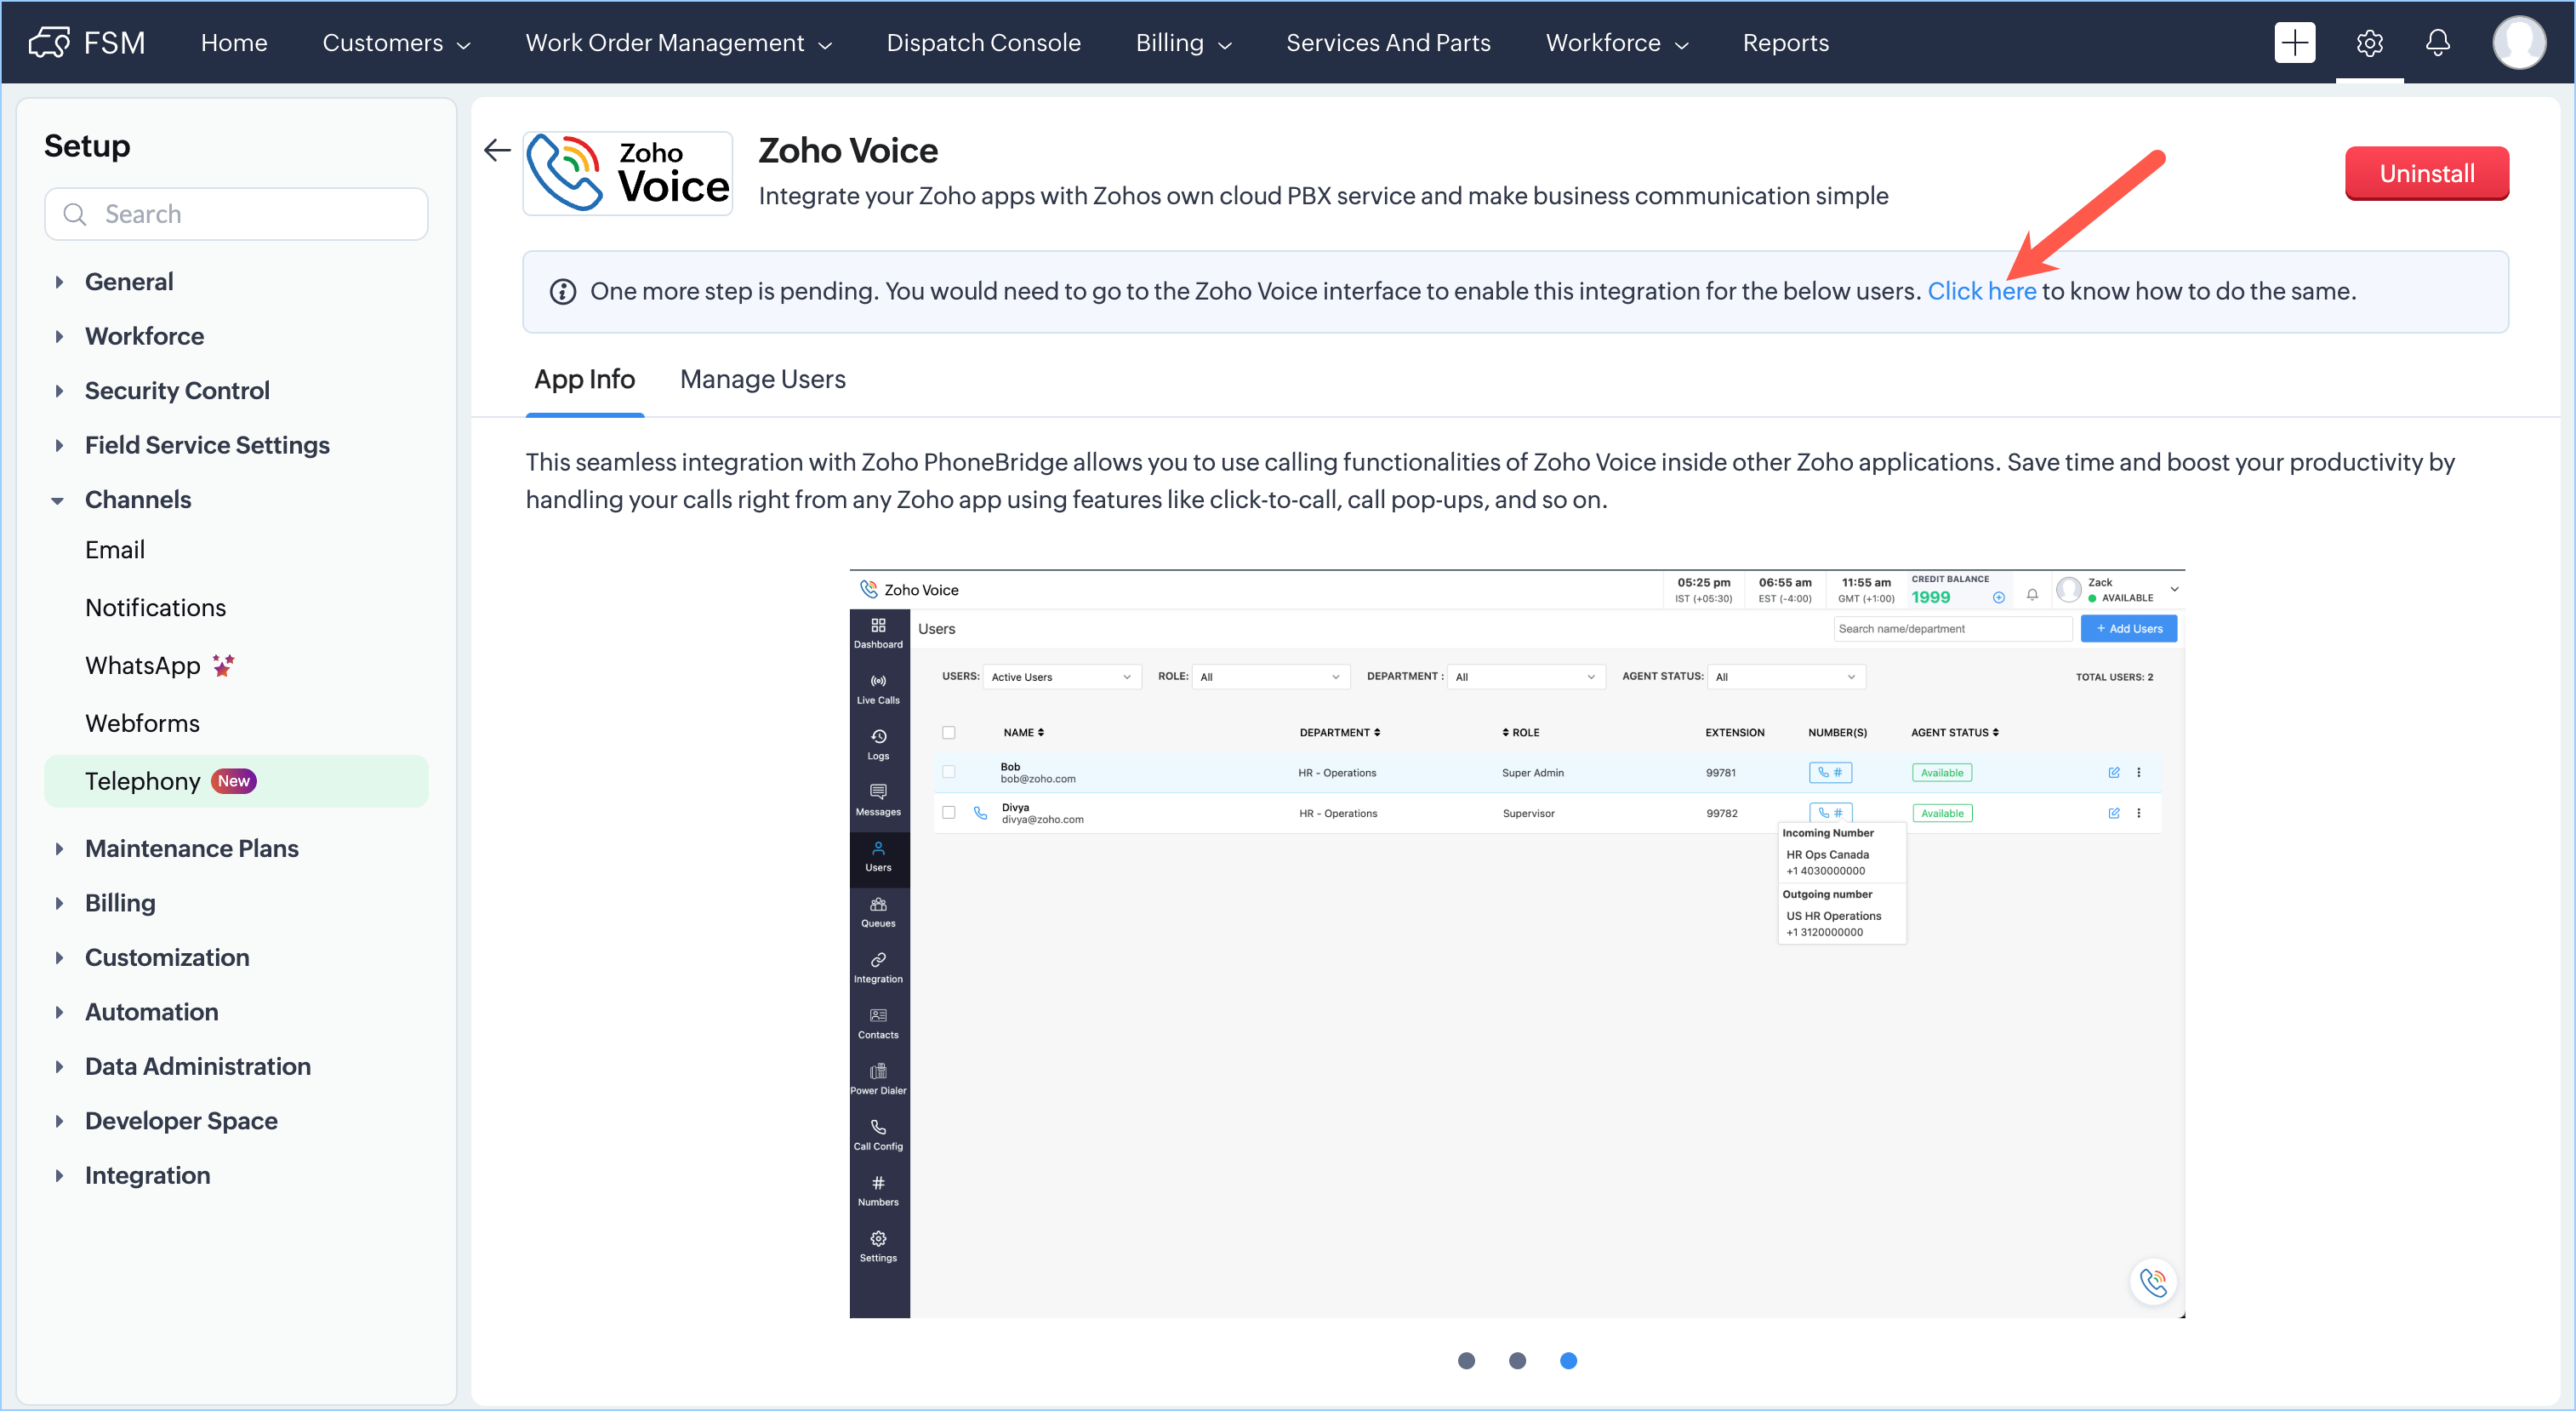Open the Dispatch Console menu item

[x=983, y=43]
